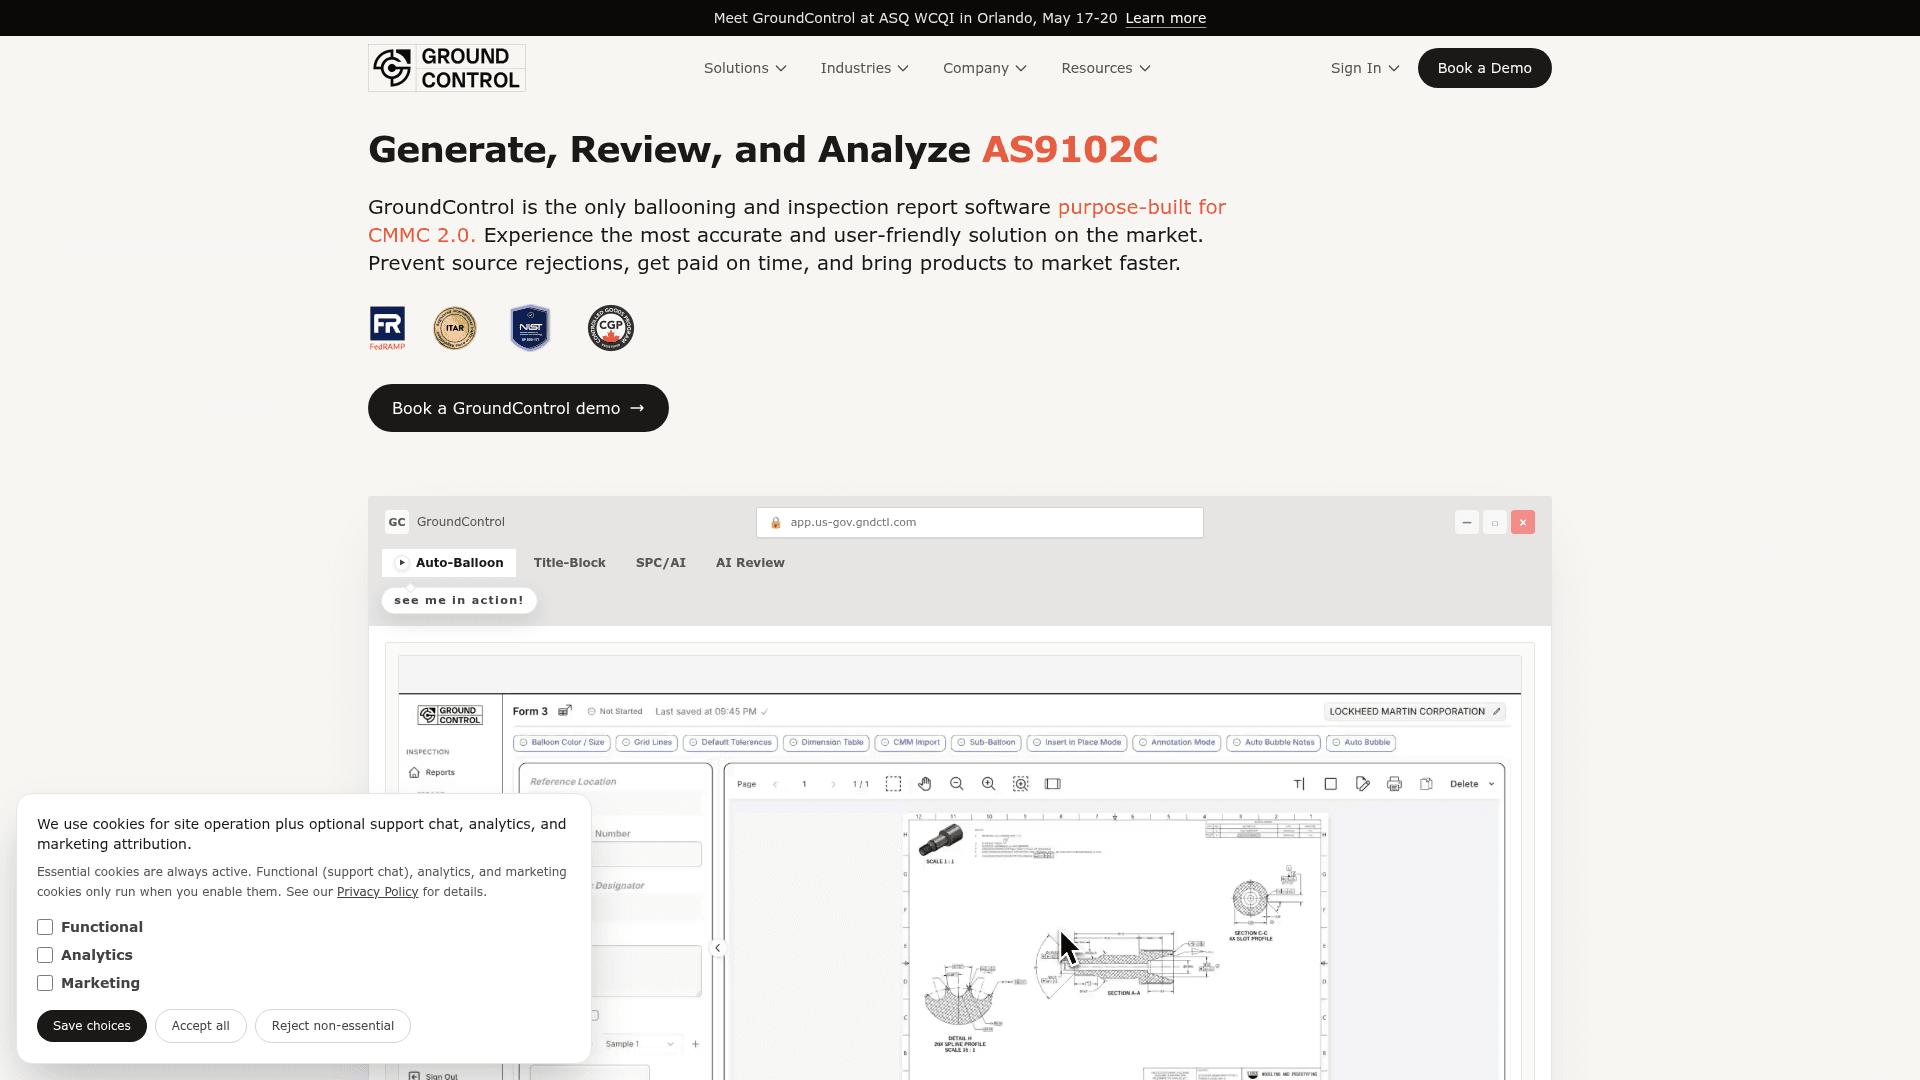This screenshot has width=1920, height=1080.
Task: Click the CGP Controlled Goods badge
Action: click(x=611, y=328)
